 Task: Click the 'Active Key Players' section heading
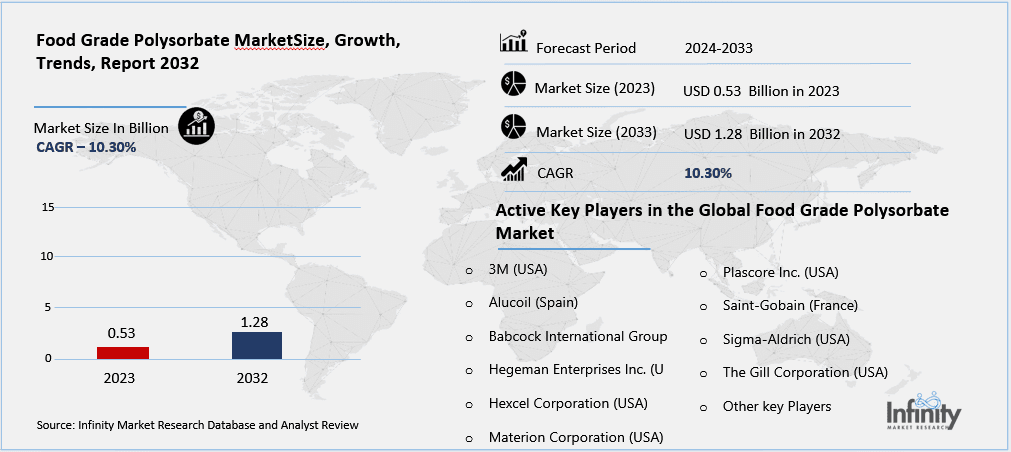click(x=722, y=222)
